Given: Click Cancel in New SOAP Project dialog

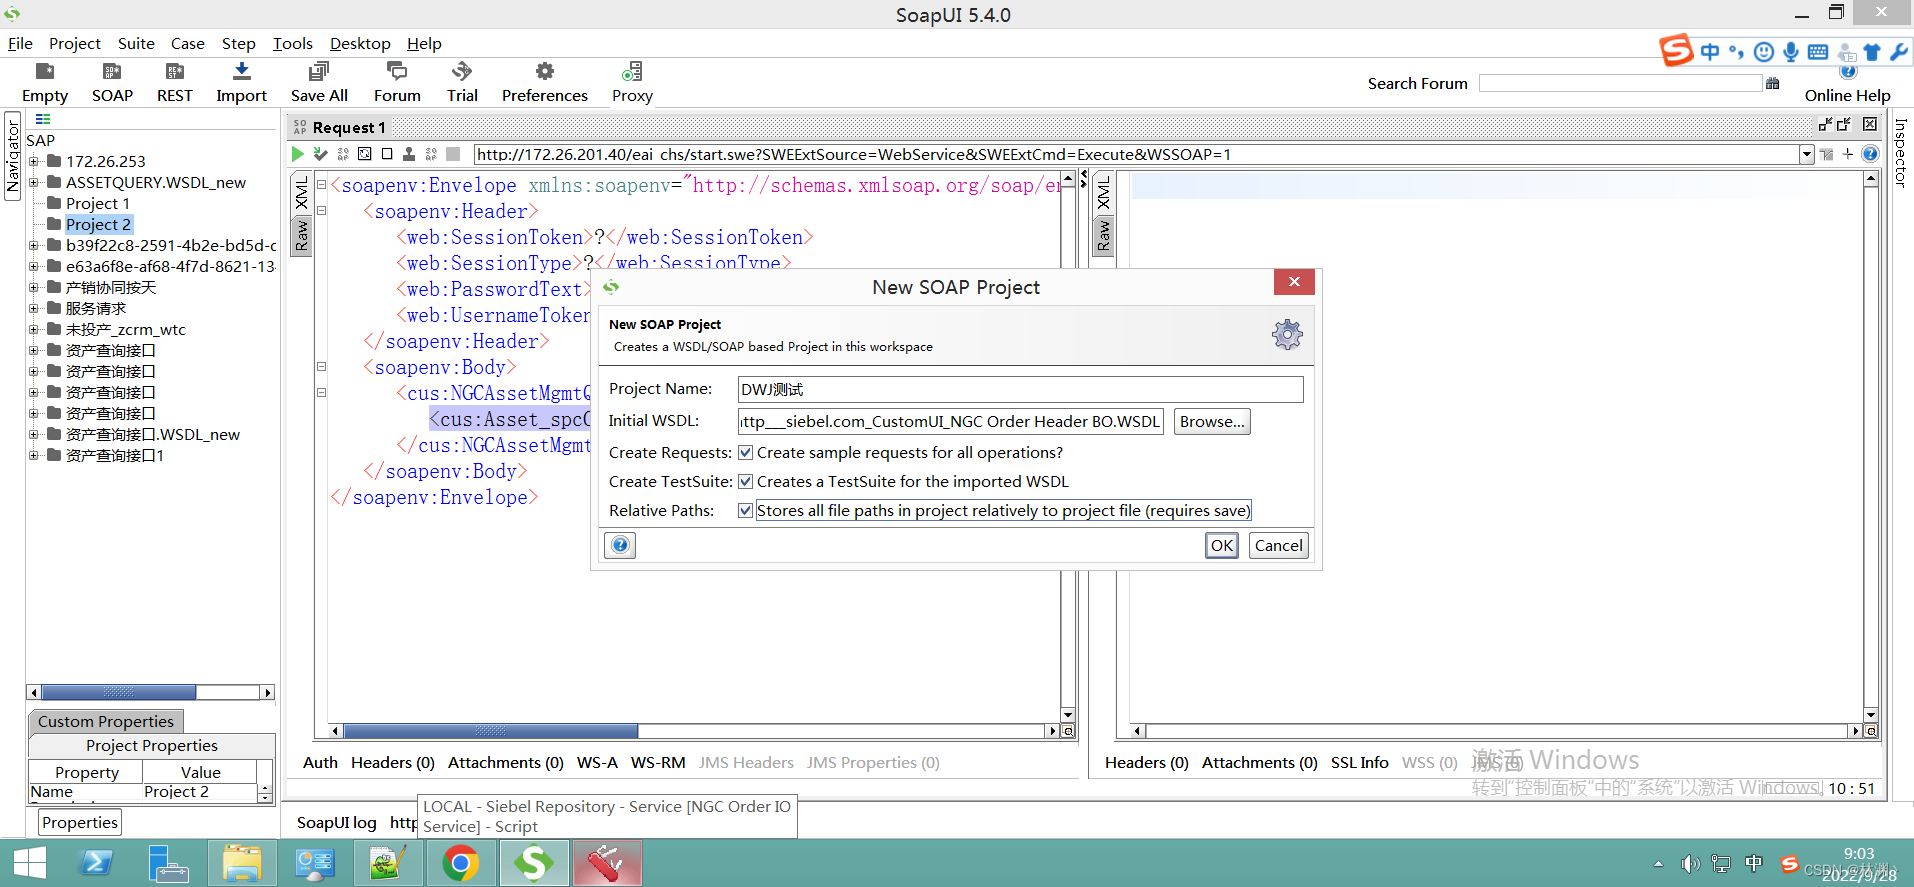Looking at the screenshot, I should pos(1279,546).
